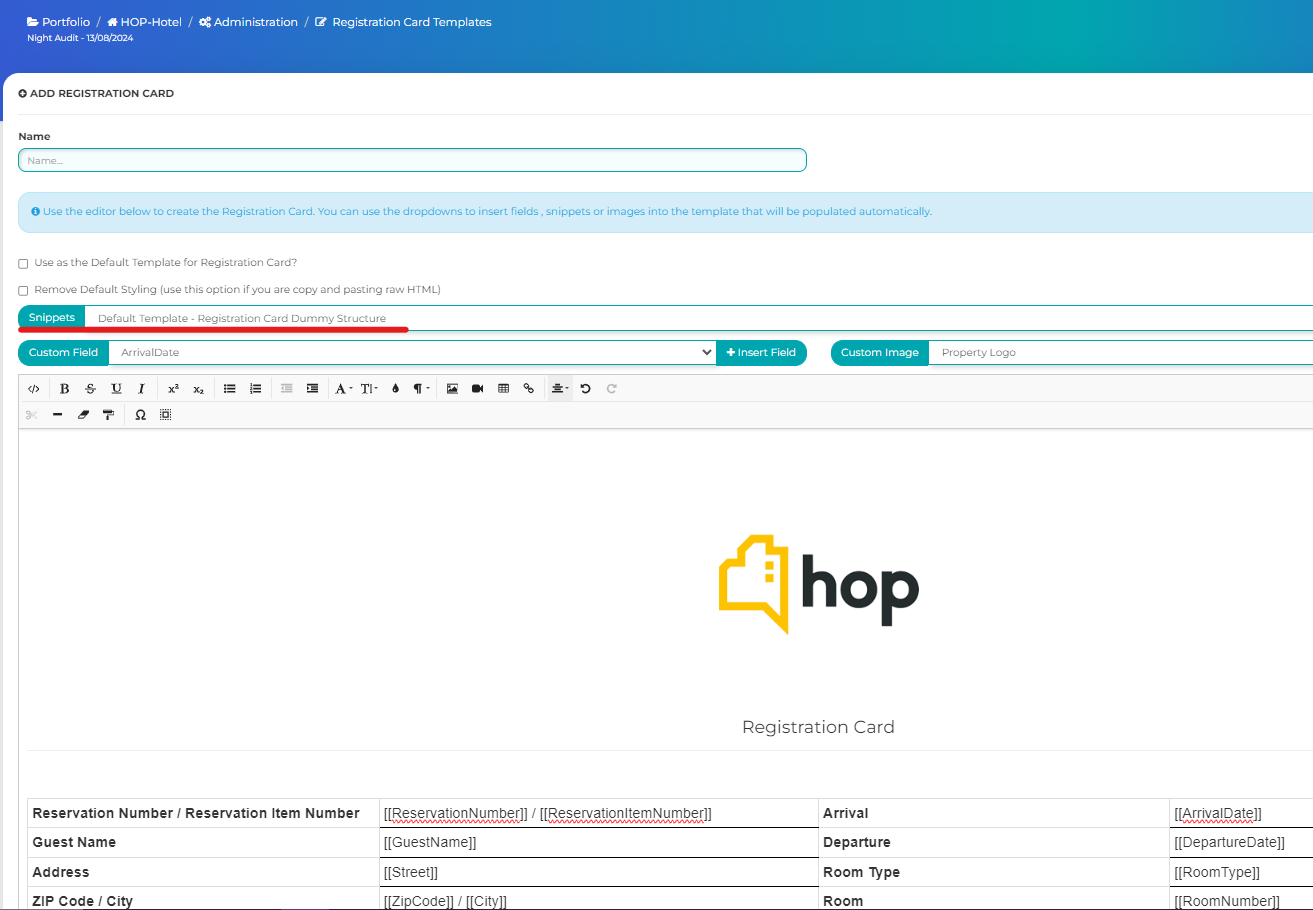Activate the paint format roller tool
The image size is (1313, 910).
(x=108, y=414)
